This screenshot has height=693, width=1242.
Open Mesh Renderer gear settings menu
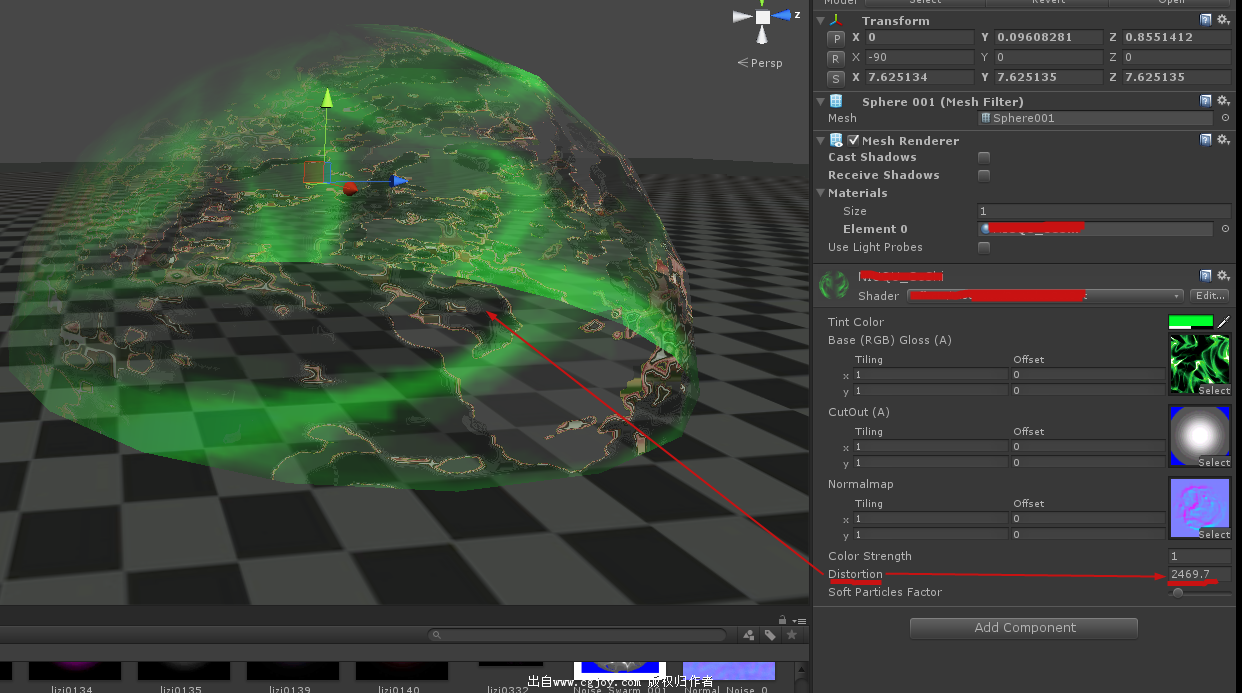pos(1223,140)
